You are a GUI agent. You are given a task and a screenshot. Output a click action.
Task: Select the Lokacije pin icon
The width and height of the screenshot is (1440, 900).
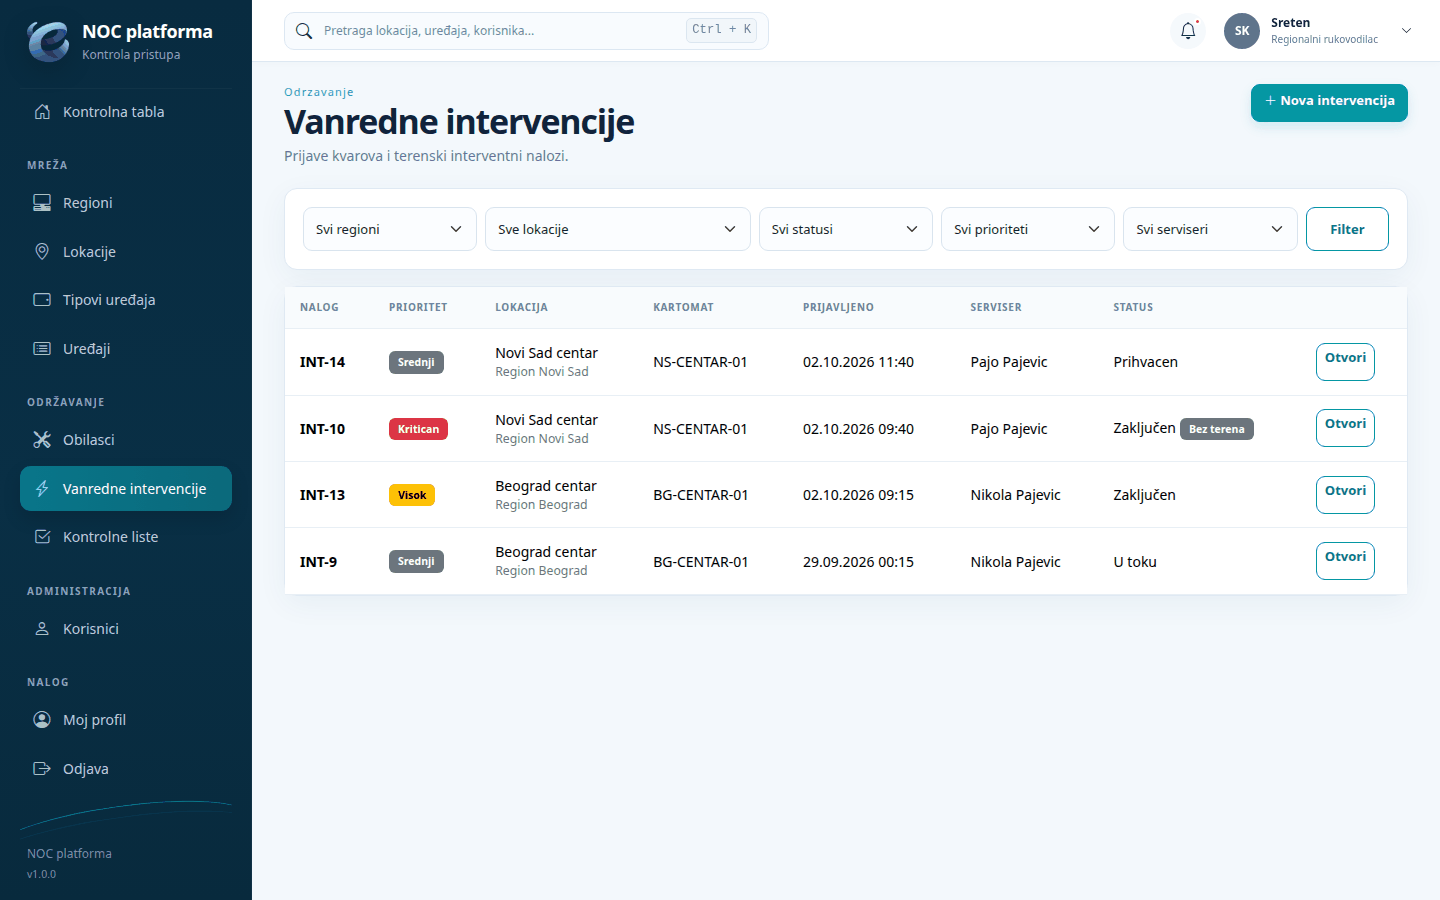pos(42,252)
